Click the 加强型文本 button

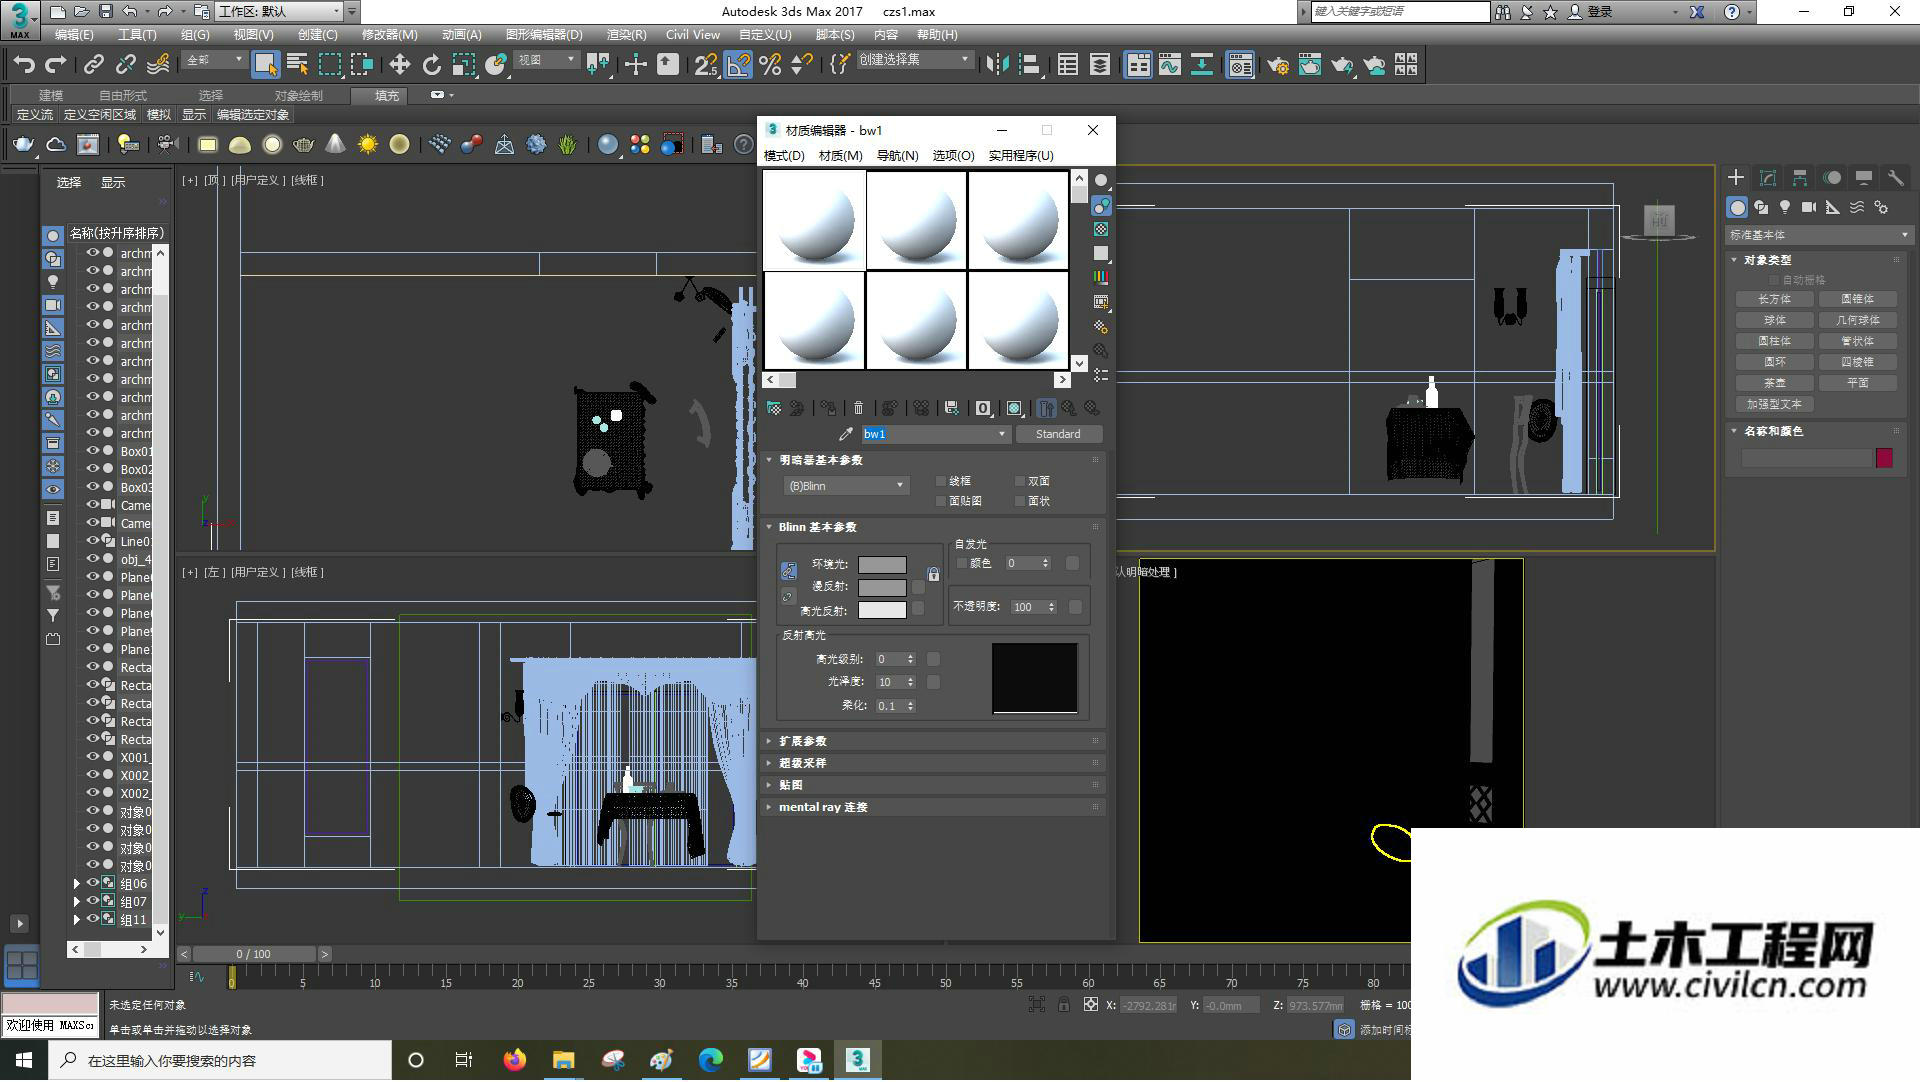coord(1774,404)
